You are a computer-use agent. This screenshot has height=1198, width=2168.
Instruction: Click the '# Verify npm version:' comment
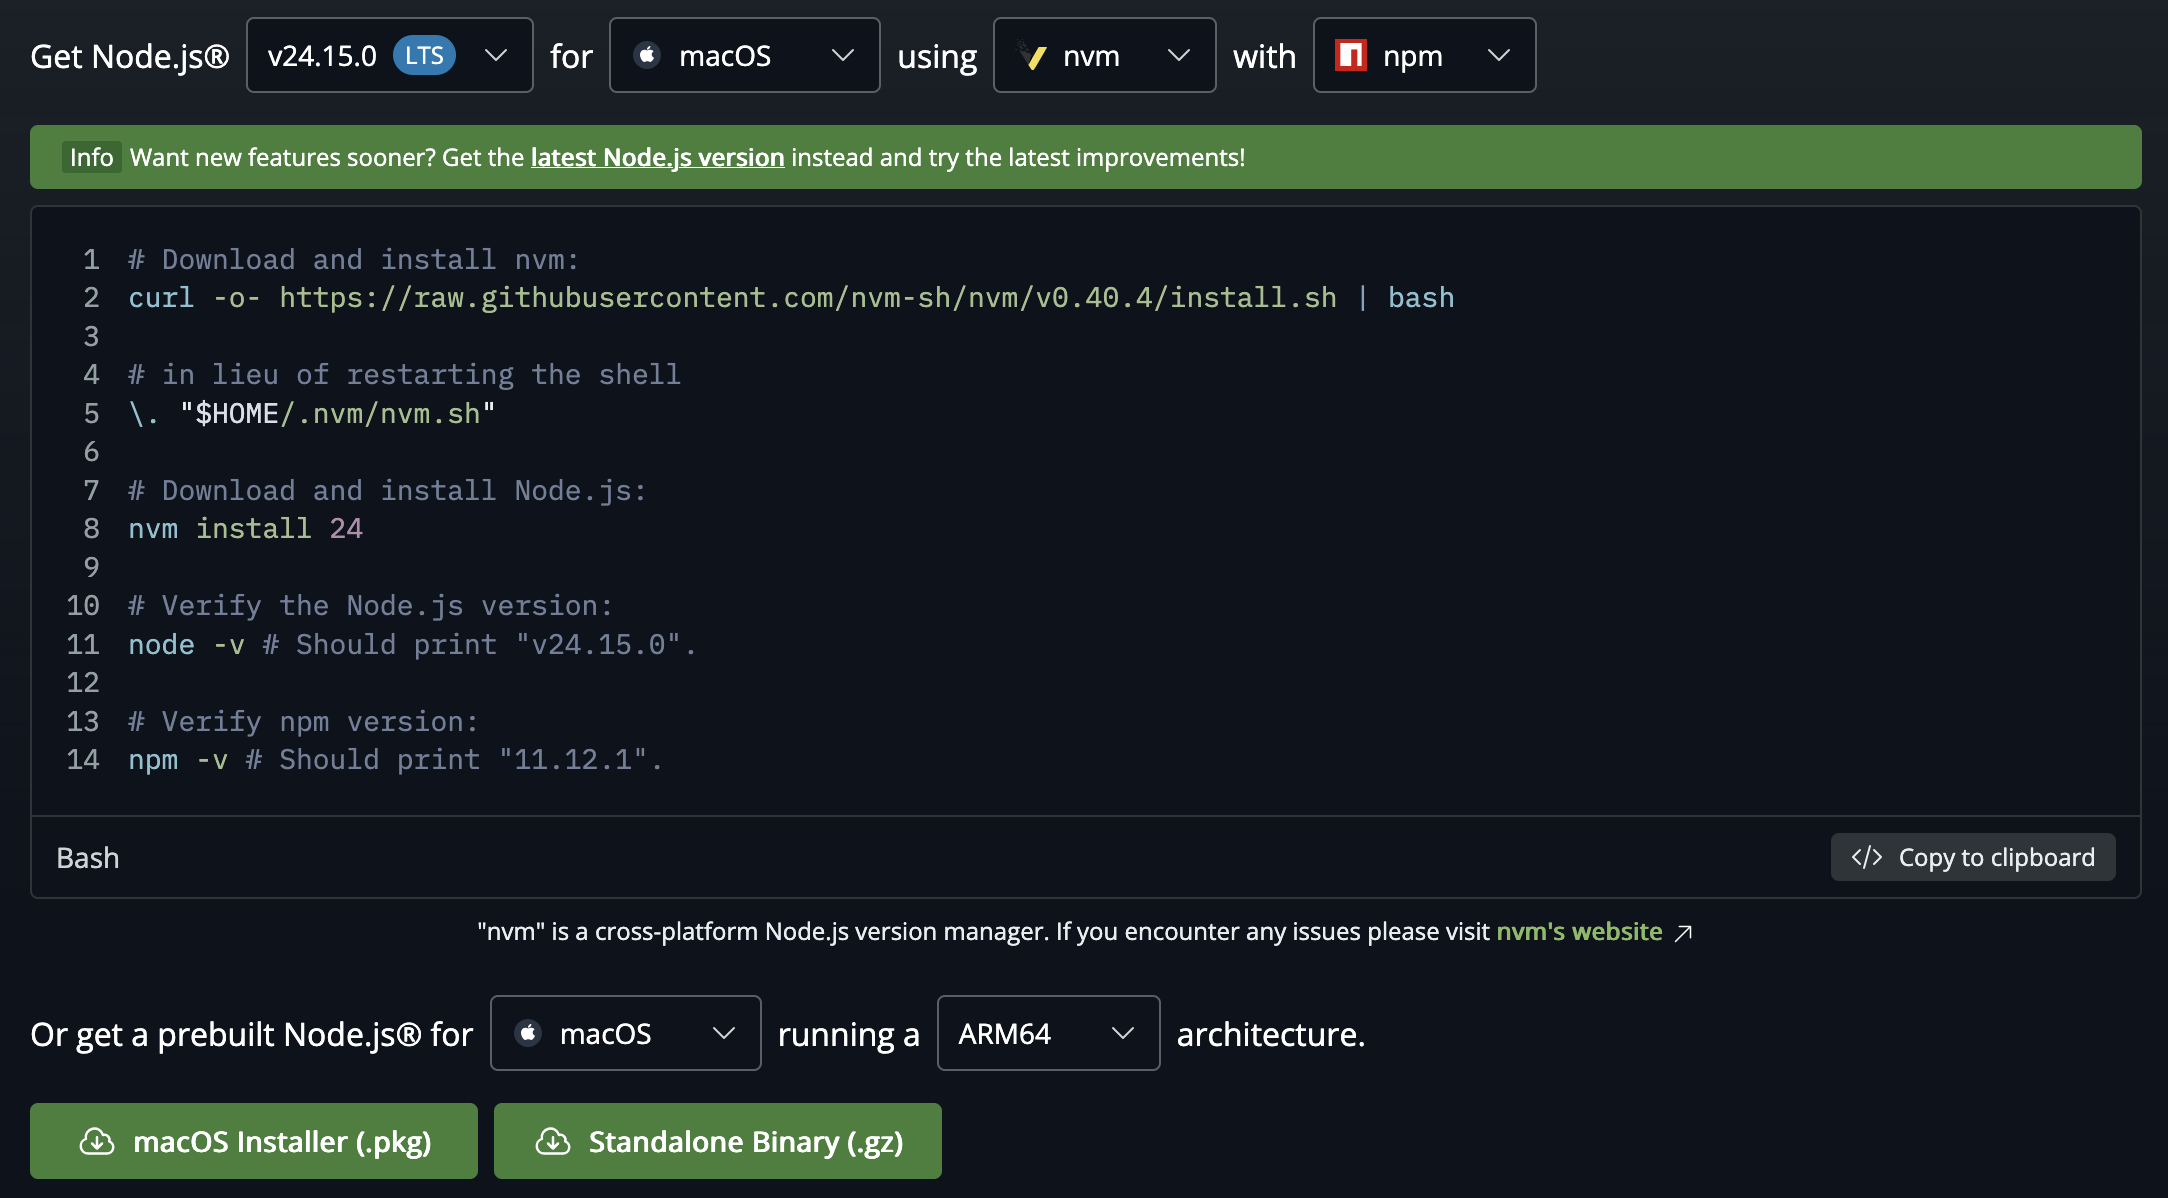pos(303,722)
